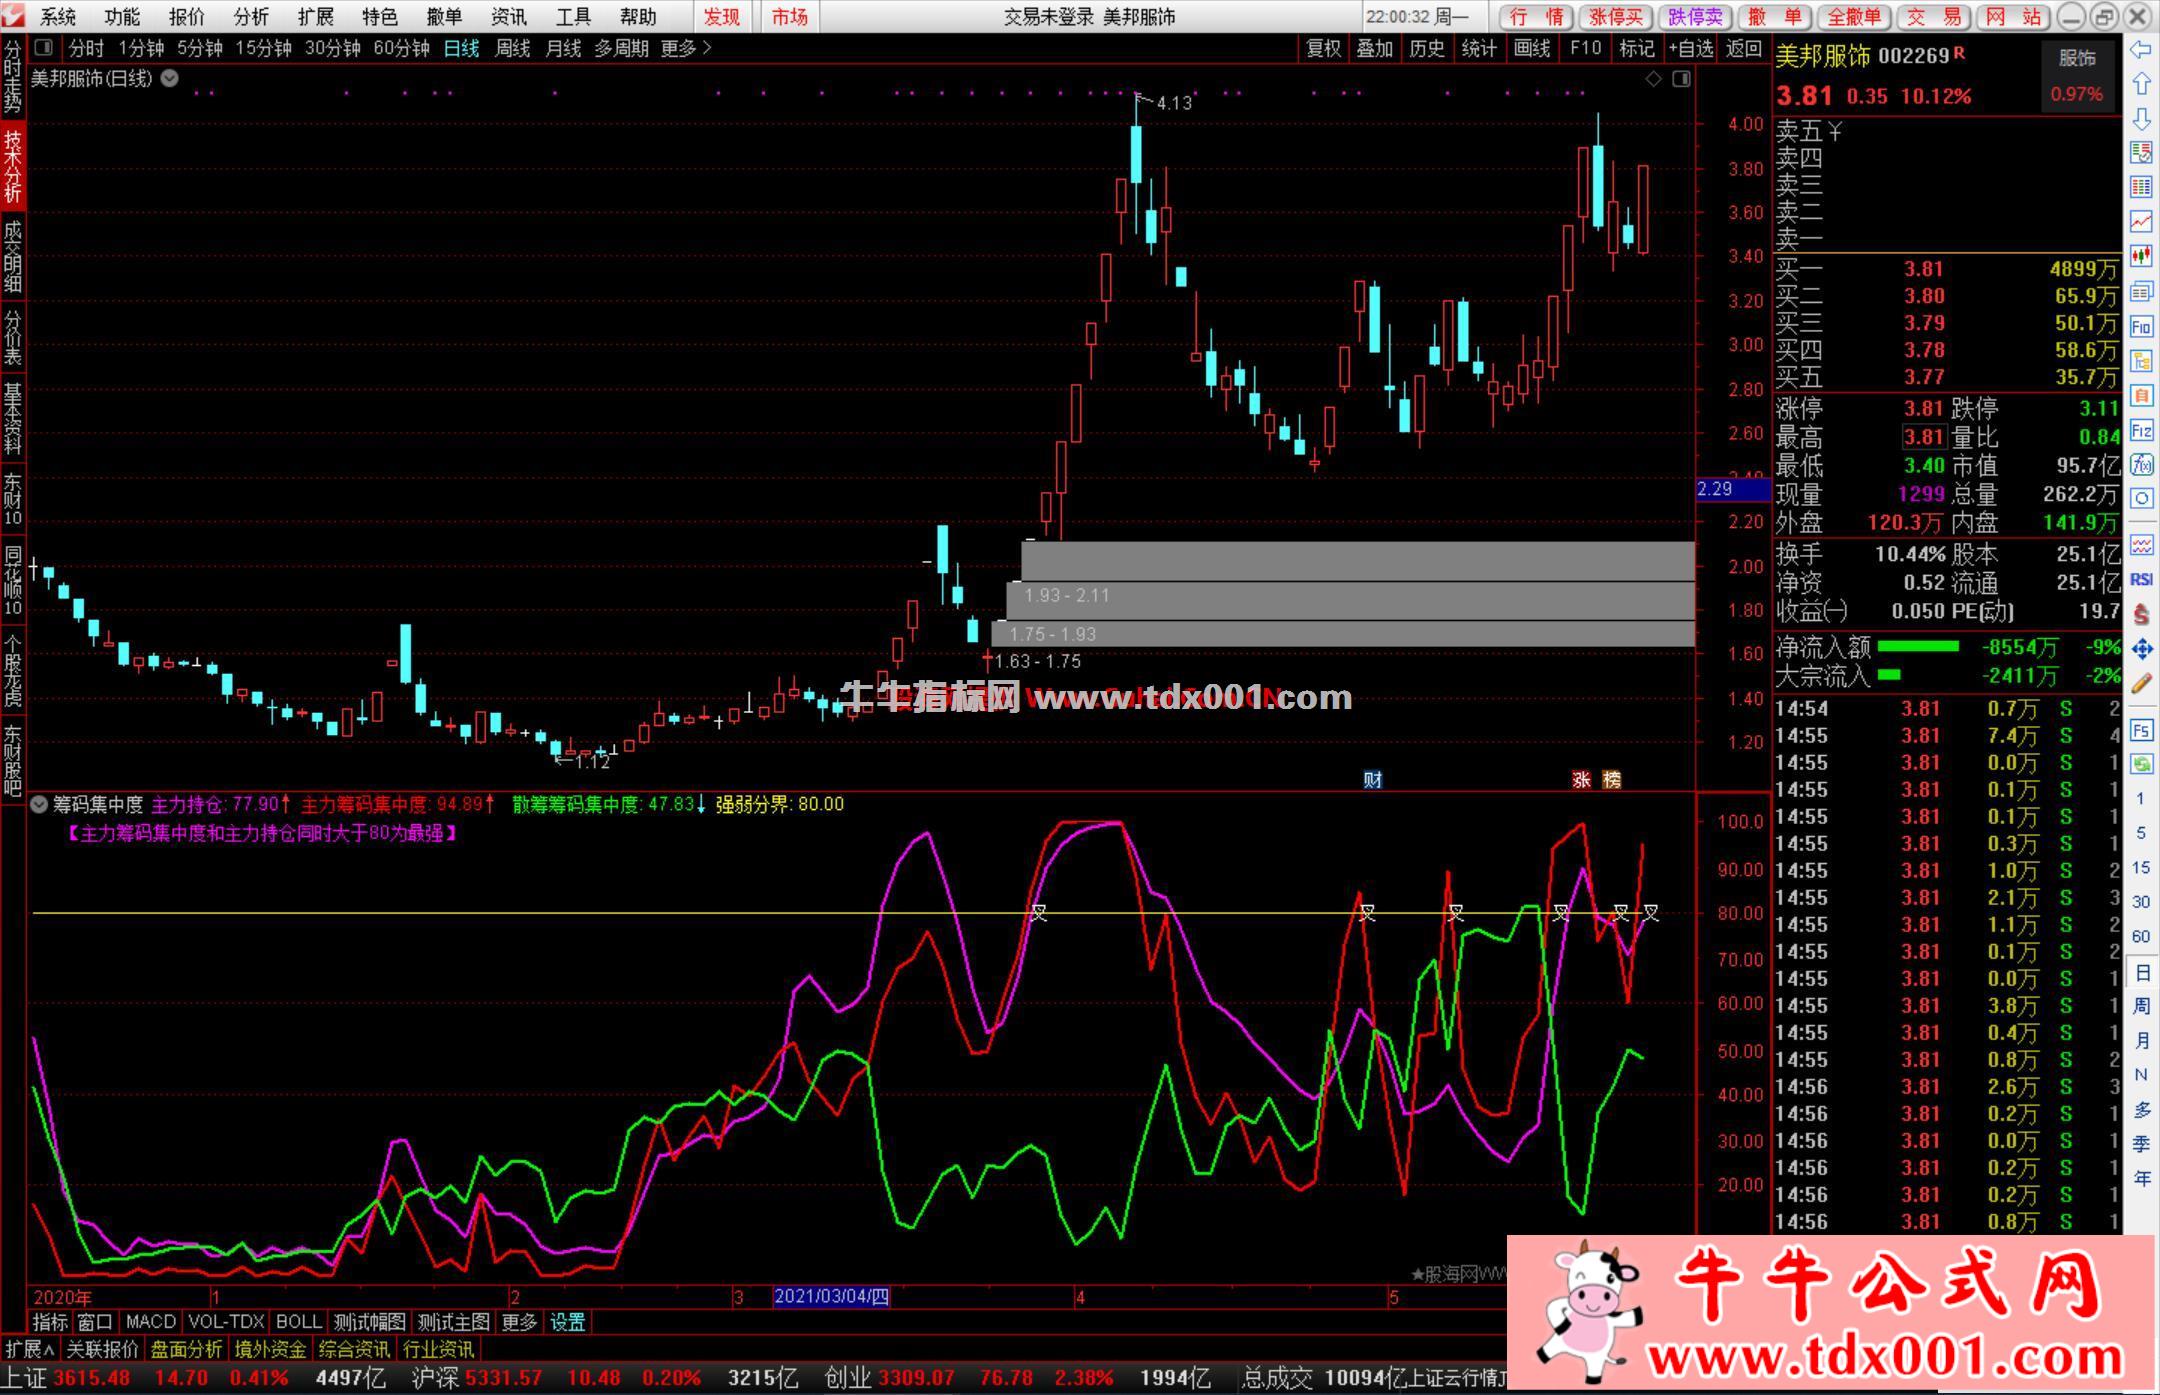2160x1395 pixels.
Task: Click the +自选 add to watchlist button
Action: pyautogui.click(x=1690, y=48)
